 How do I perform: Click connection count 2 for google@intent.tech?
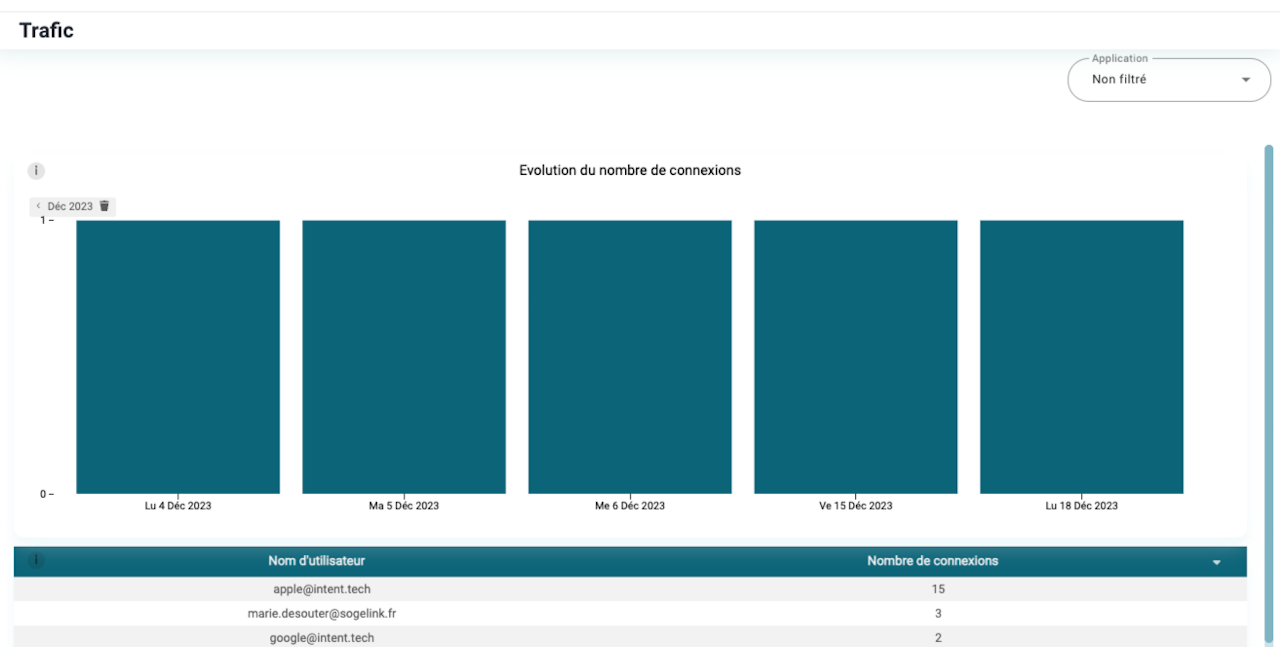pyautogui.click(x=938, y=637)
